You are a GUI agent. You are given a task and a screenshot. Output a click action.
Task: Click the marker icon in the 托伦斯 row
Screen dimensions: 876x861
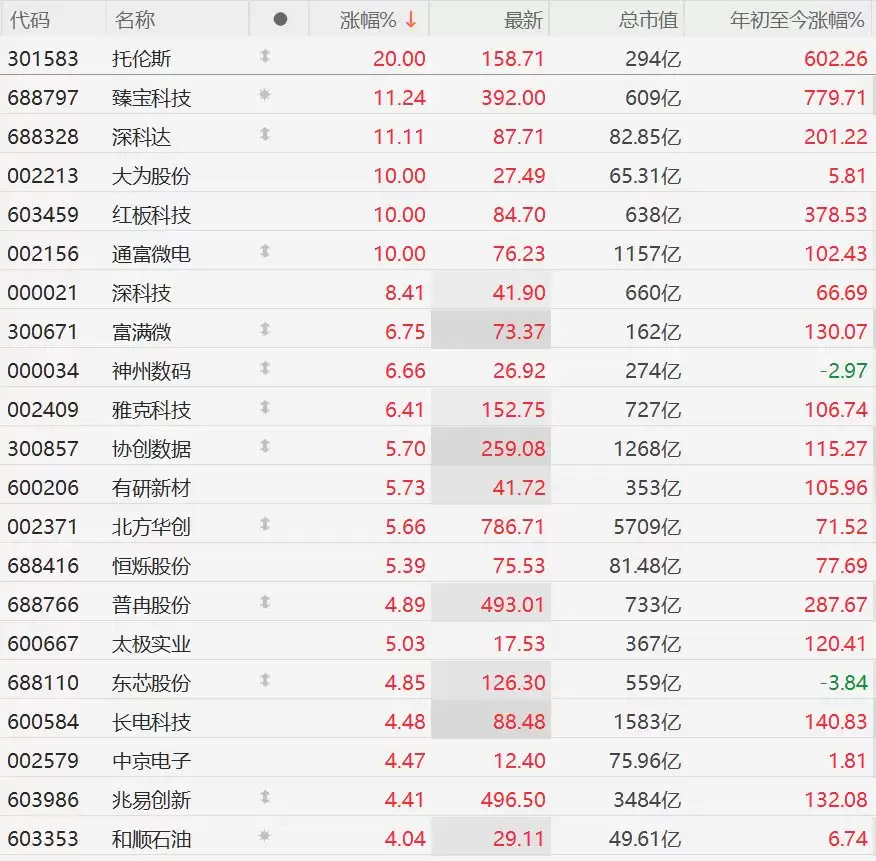tap(265, 56)
